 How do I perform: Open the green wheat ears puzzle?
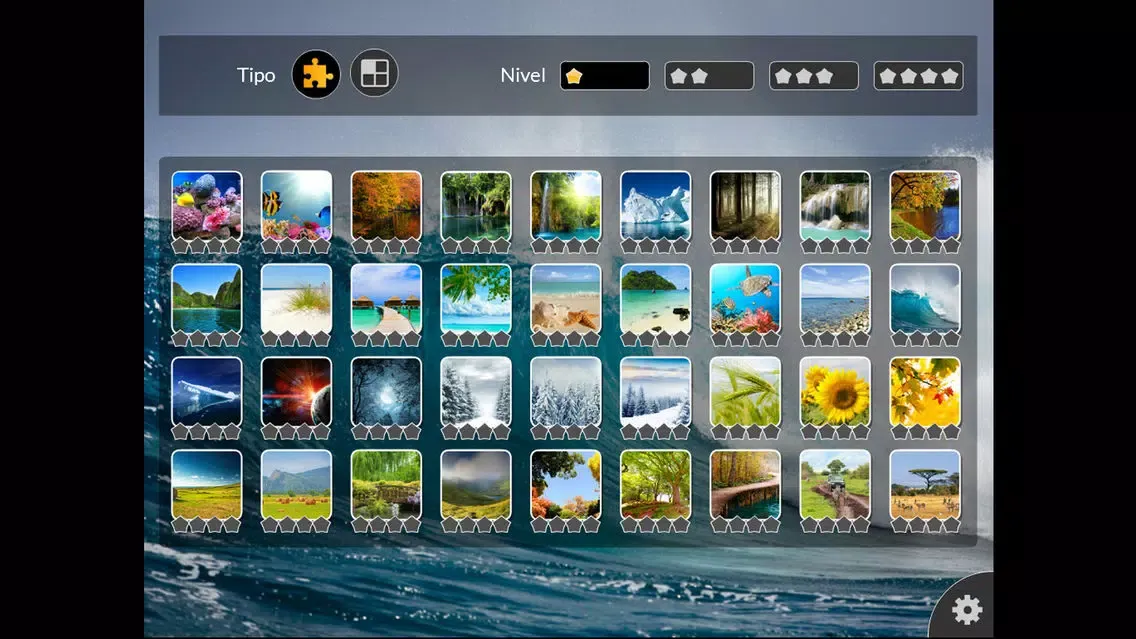click(746, 392)
